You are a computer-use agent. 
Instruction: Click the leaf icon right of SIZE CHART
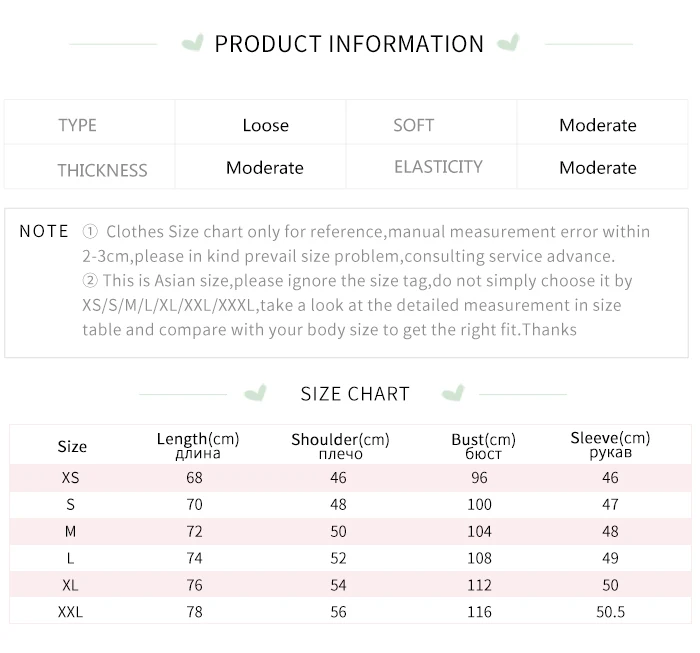[453, 392]
